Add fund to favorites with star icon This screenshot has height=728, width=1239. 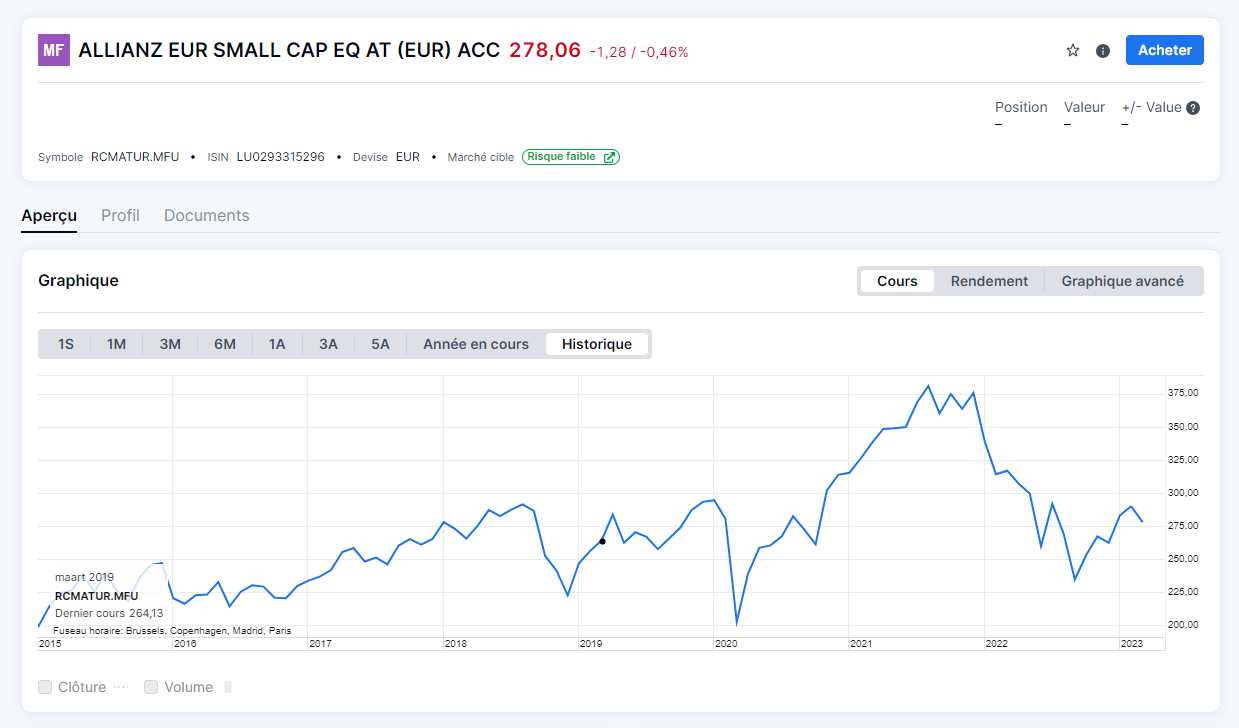click(x=1073, y=50)
